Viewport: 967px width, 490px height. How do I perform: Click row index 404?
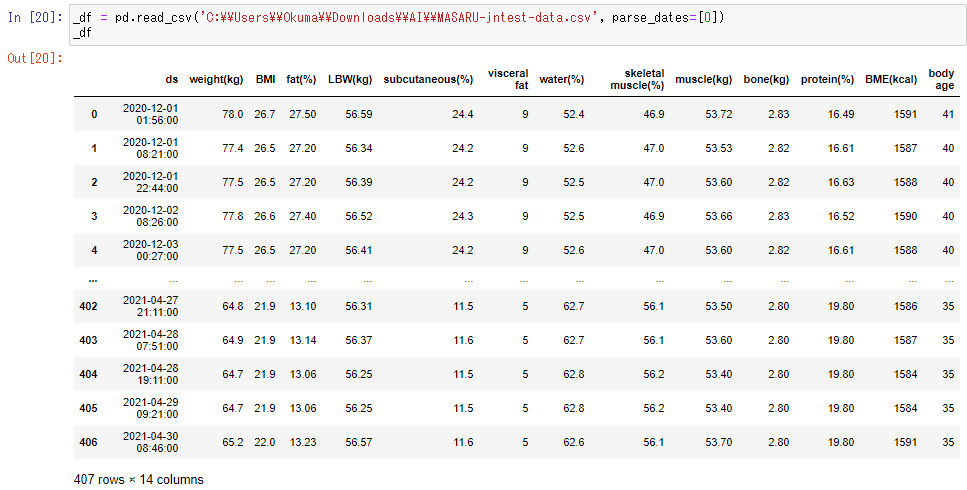(x=88, y=374)
